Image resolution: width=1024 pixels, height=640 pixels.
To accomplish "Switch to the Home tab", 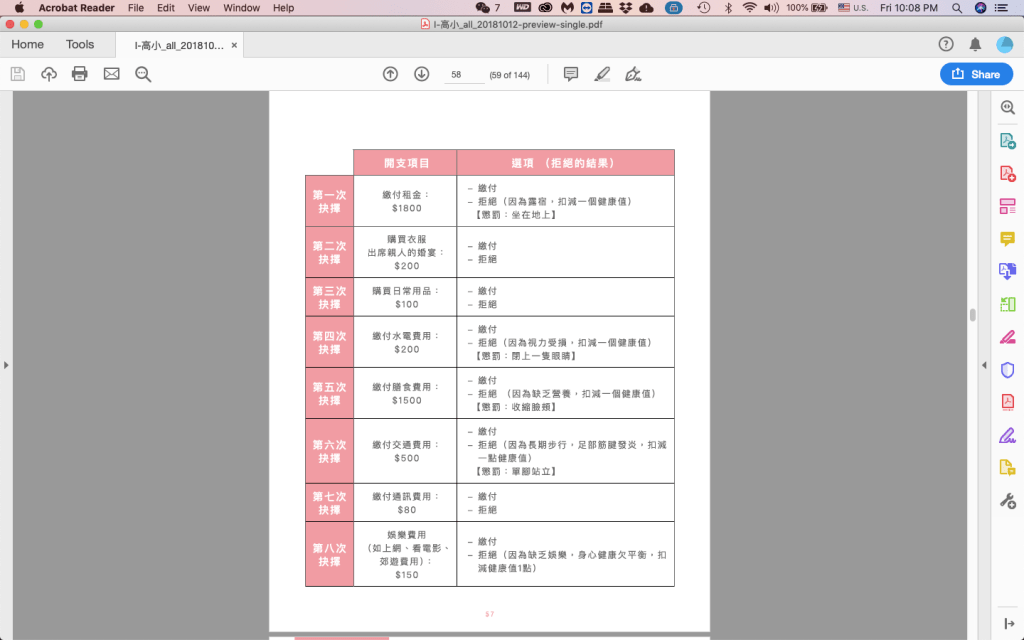I will [27, 45].
